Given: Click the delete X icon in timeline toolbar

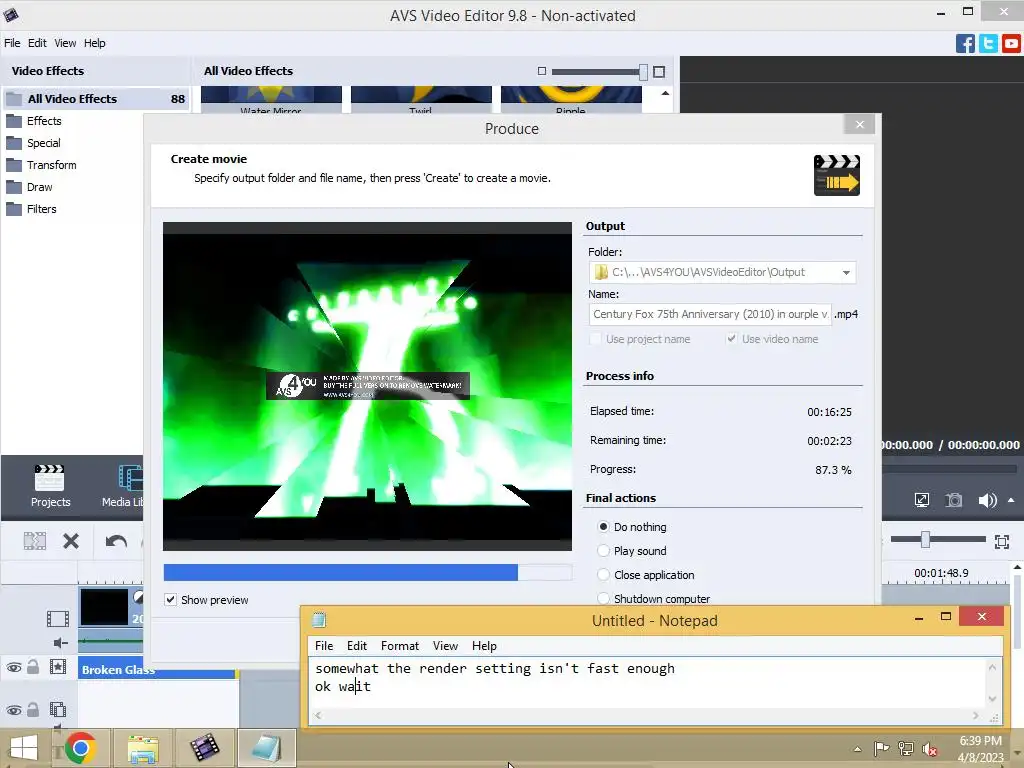Looking at the screenshot, I should (x=71, y=541).
